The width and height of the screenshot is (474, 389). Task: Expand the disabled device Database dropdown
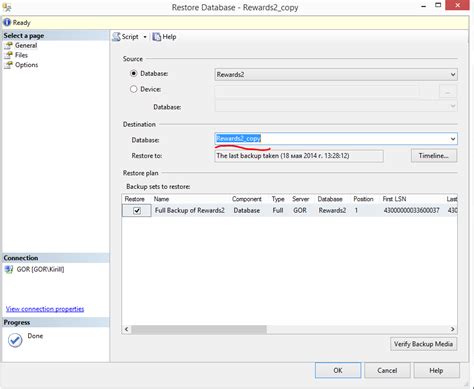453,106
